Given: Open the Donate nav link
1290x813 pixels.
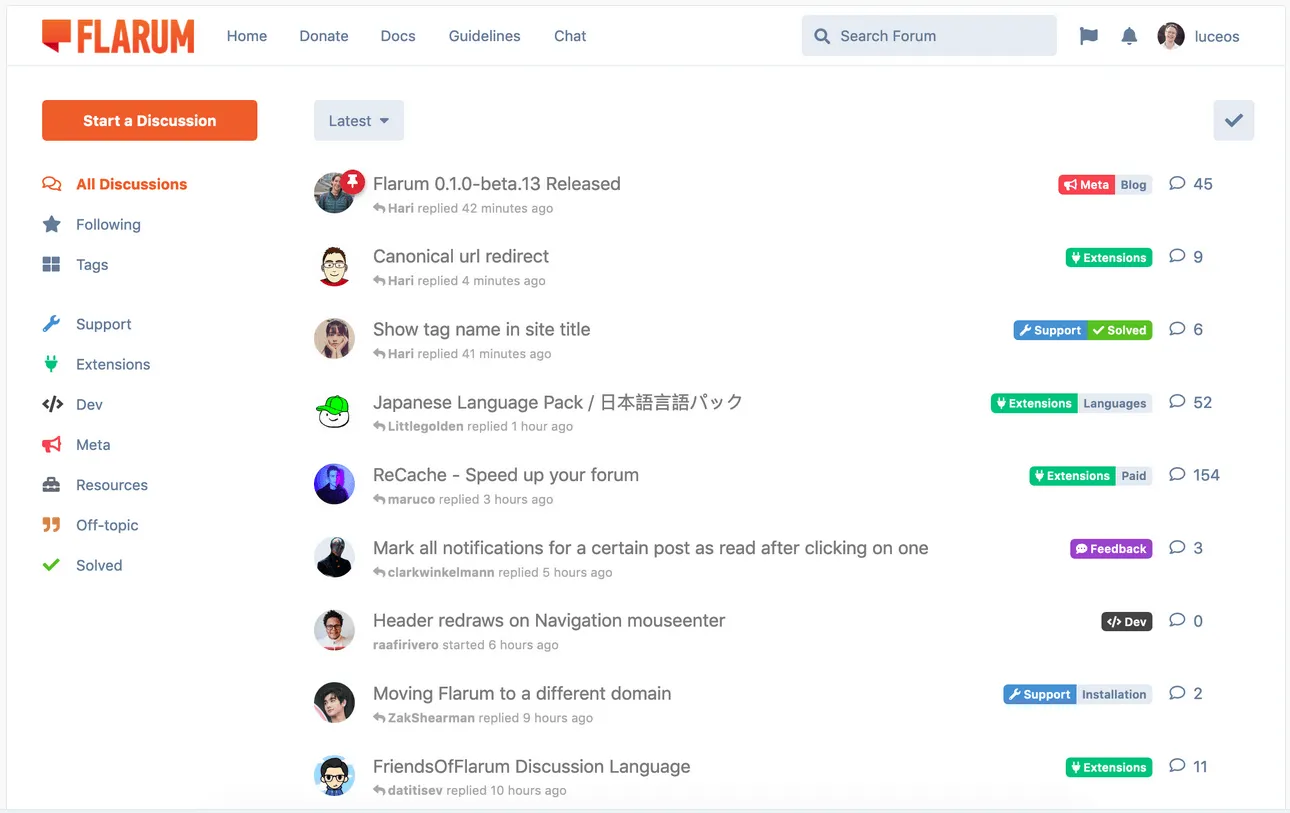Looking at the screenshot, I should pyautogui.click(x=324, y=36).
